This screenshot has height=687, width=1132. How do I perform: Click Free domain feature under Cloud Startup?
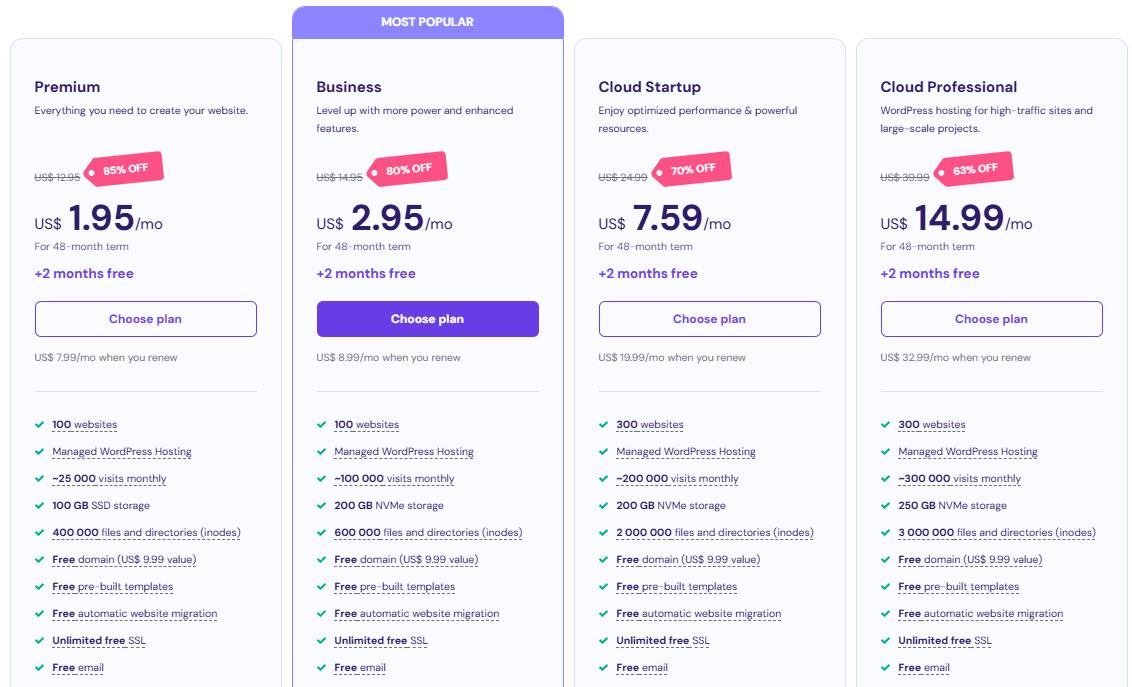(688, 560)
